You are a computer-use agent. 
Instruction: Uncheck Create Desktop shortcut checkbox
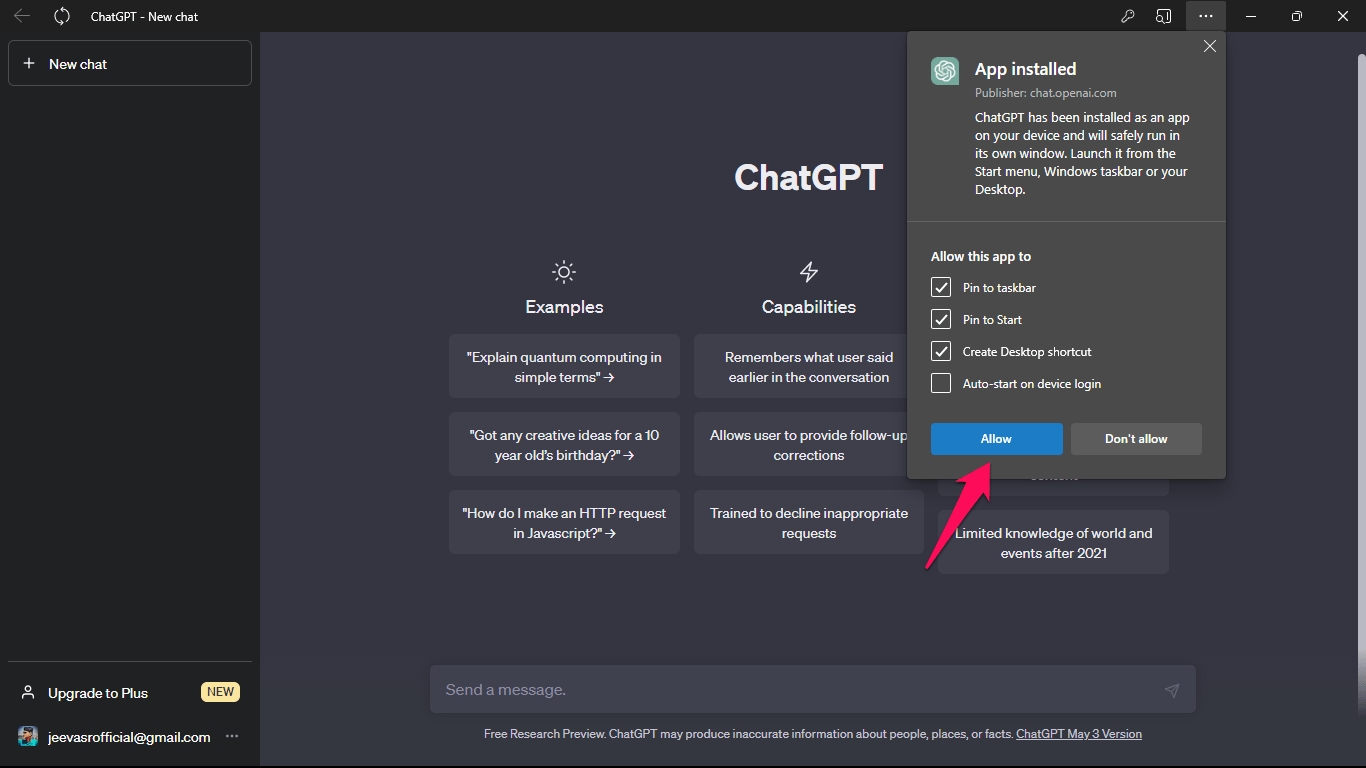click(941, 352)
